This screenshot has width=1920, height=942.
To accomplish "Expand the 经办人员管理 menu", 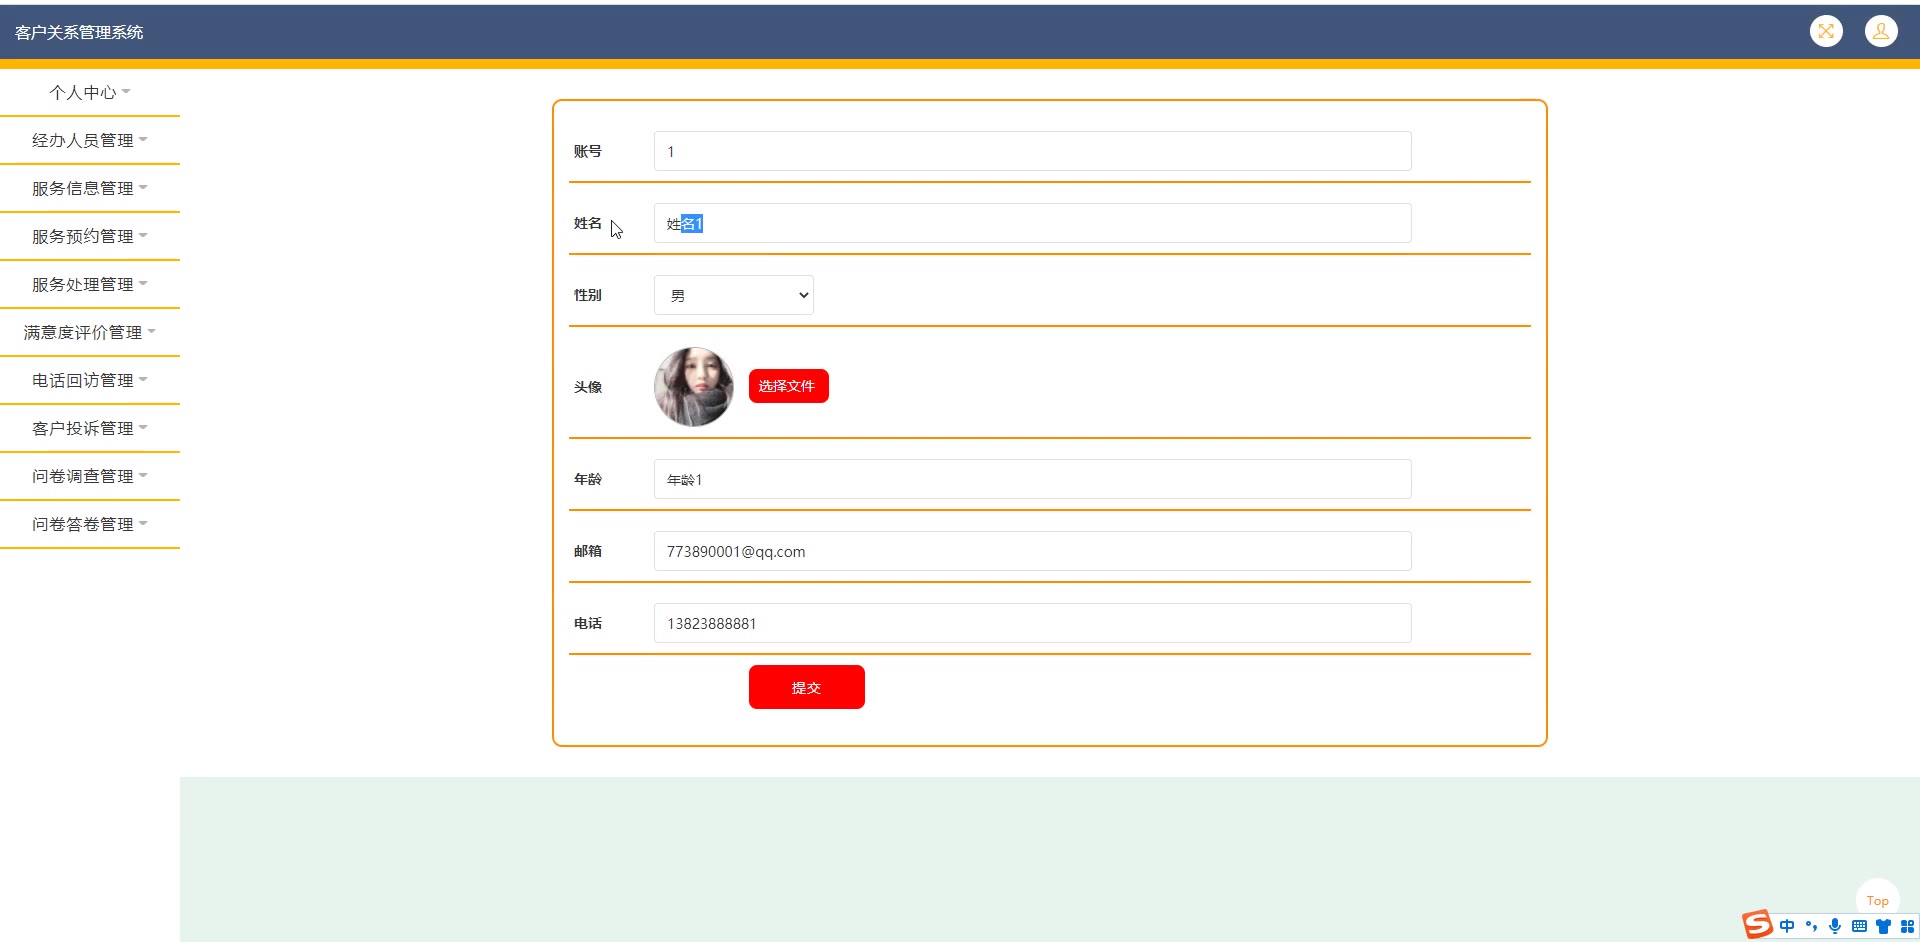I will [x=90, y=140].
